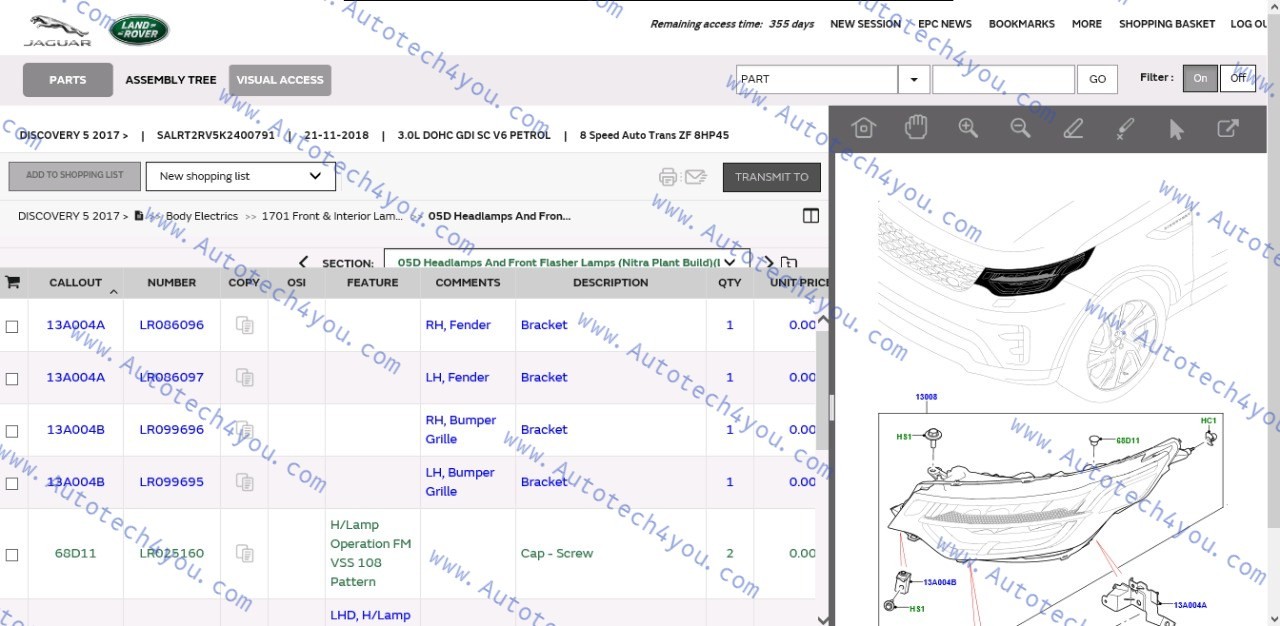Zoom out on the parts diagram
Screen dimensions: 1280x626
point(1020,128)
